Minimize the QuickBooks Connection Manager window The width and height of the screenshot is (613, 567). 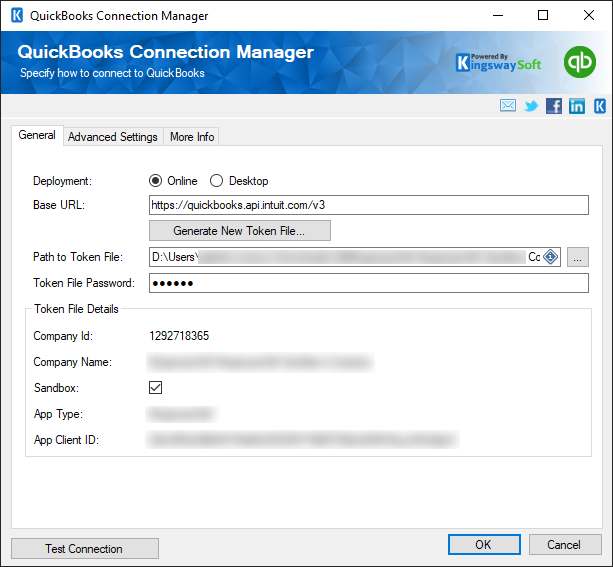tap(498, 16)
